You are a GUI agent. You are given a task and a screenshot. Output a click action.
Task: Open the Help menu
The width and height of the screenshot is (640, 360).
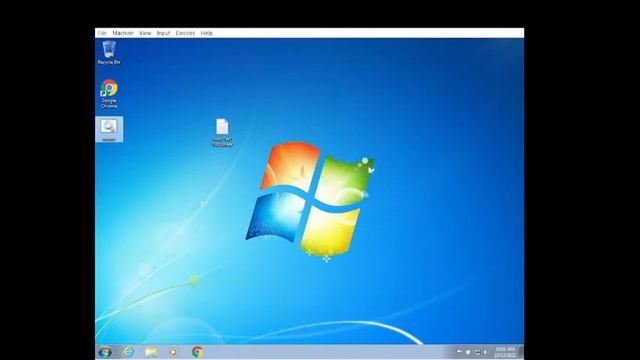(x=207, y=33)
